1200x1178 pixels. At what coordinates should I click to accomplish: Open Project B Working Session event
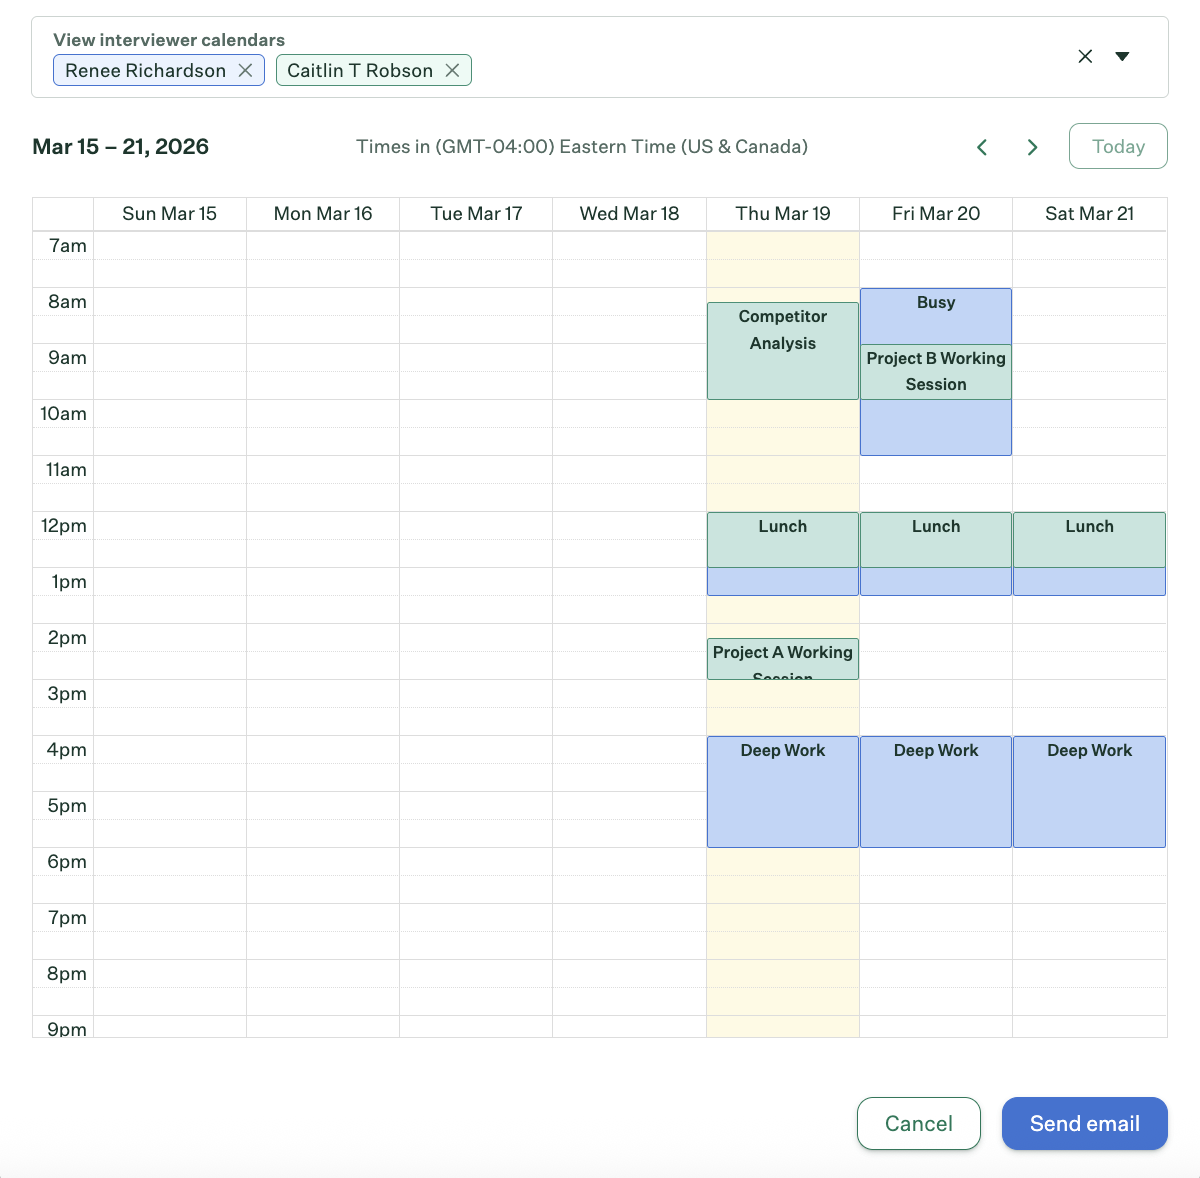pyautogui.click(x=935, y=371)
